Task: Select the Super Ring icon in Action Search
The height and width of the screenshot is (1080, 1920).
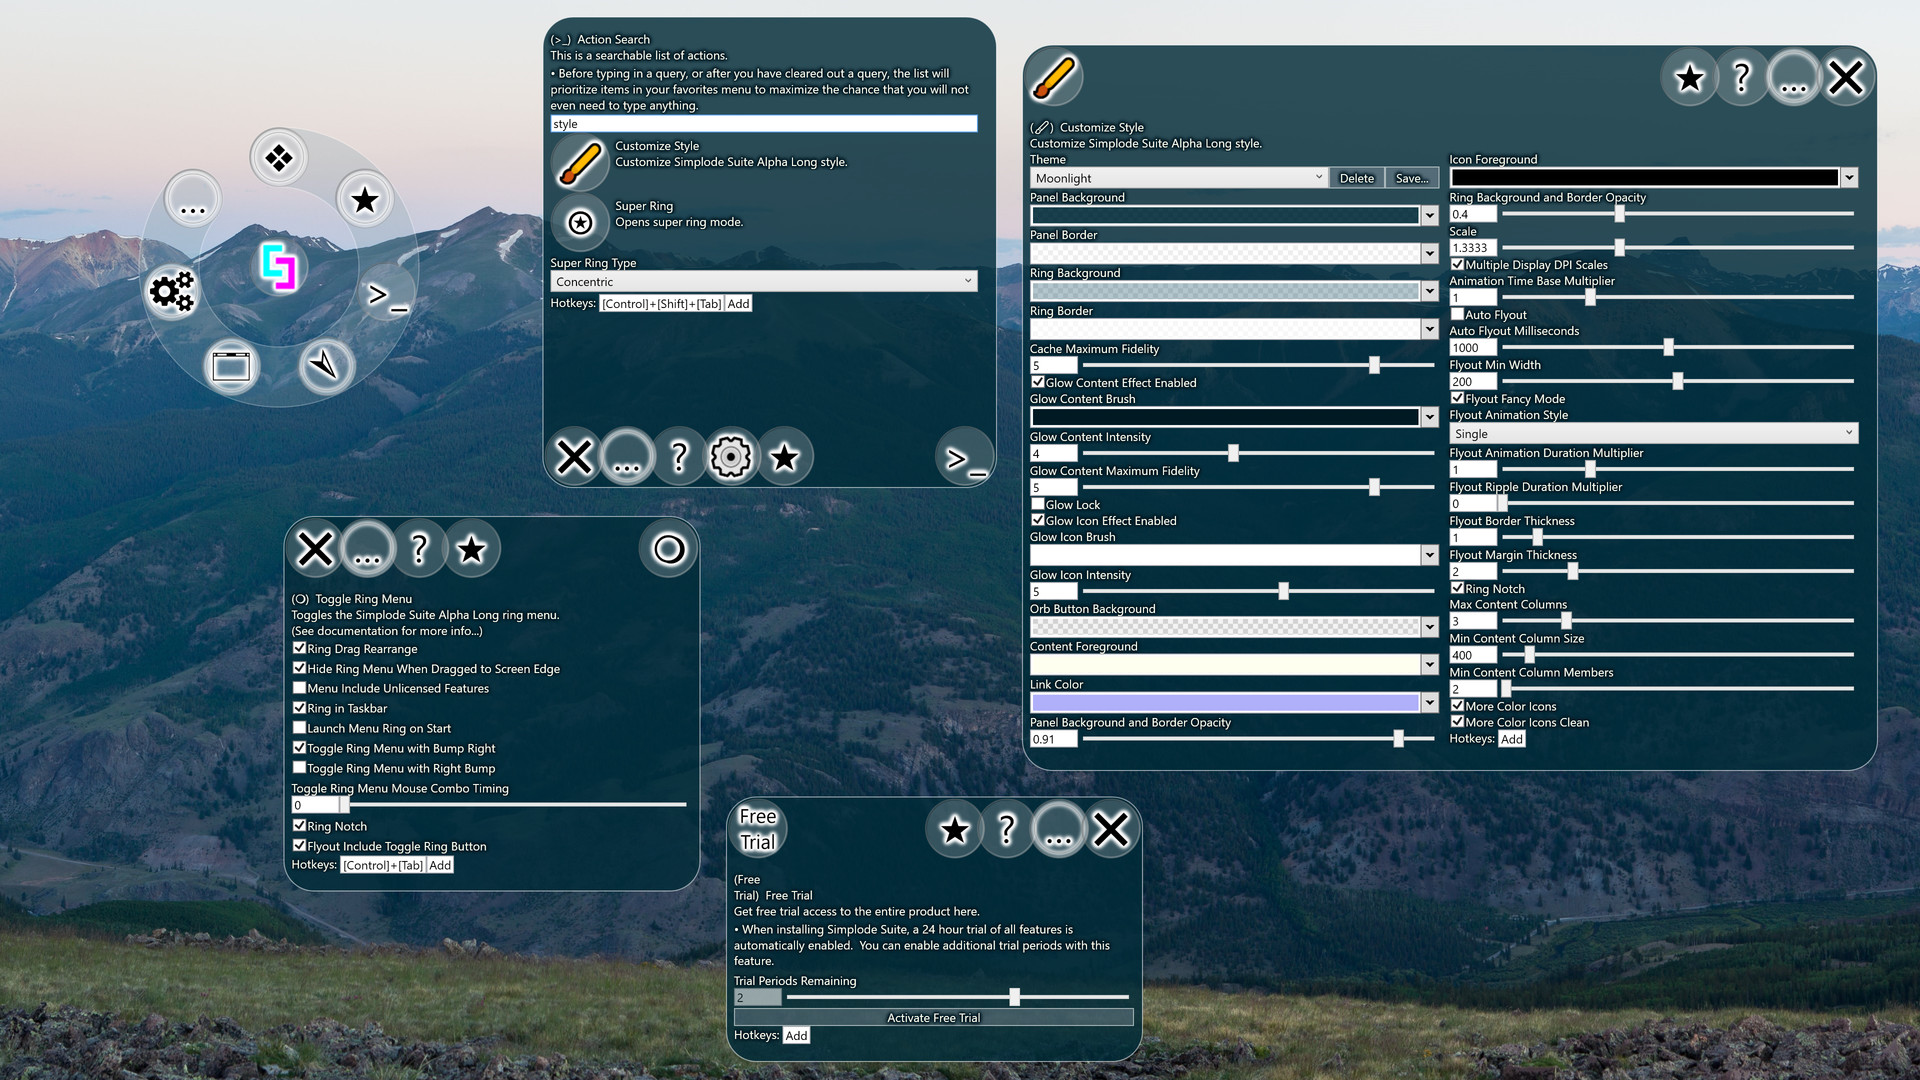Action: [x=580, y=220]
